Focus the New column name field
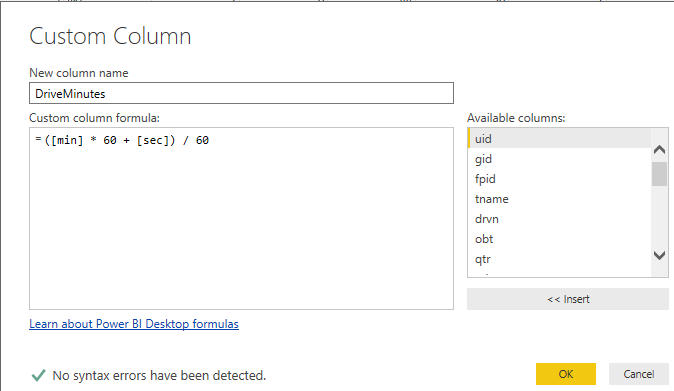 point(241,93)
